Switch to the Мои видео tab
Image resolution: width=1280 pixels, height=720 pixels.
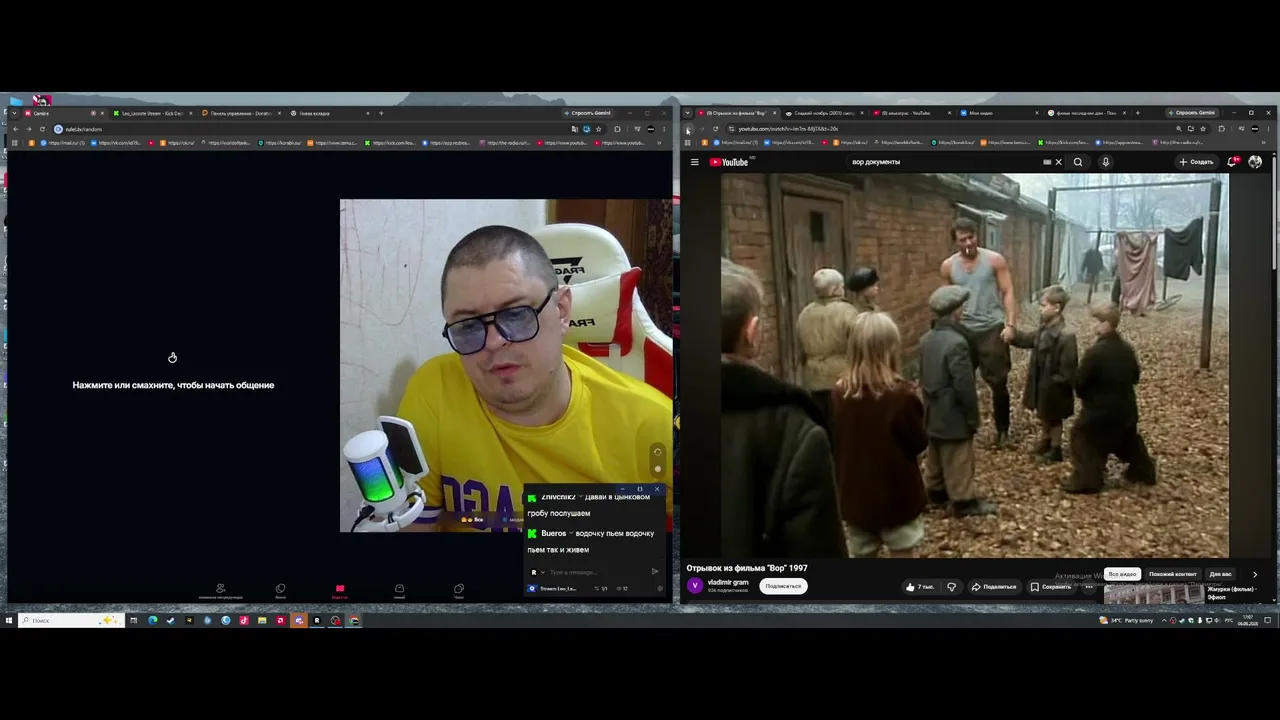(1000, 113)
